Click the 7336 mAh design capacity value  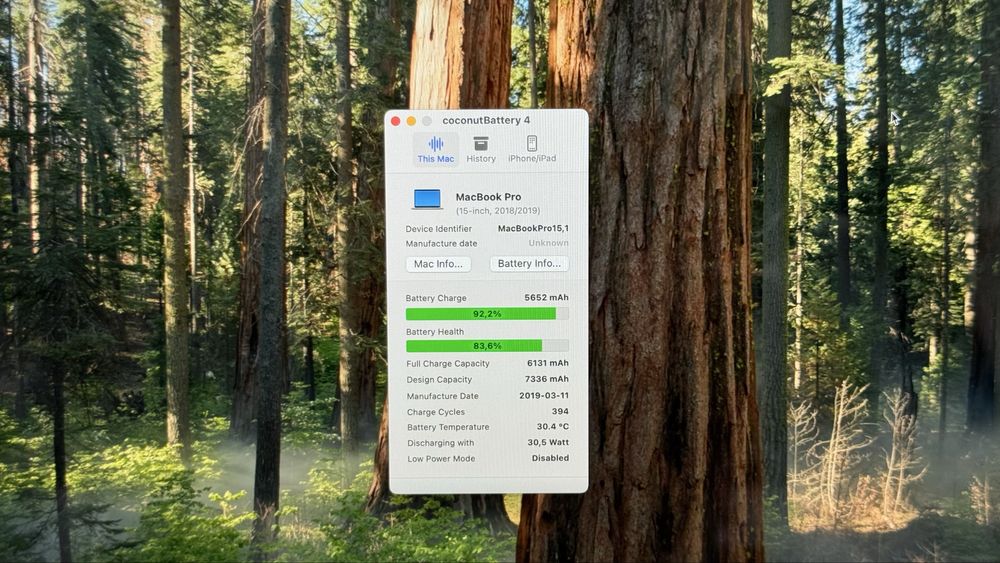click(547, 379)
